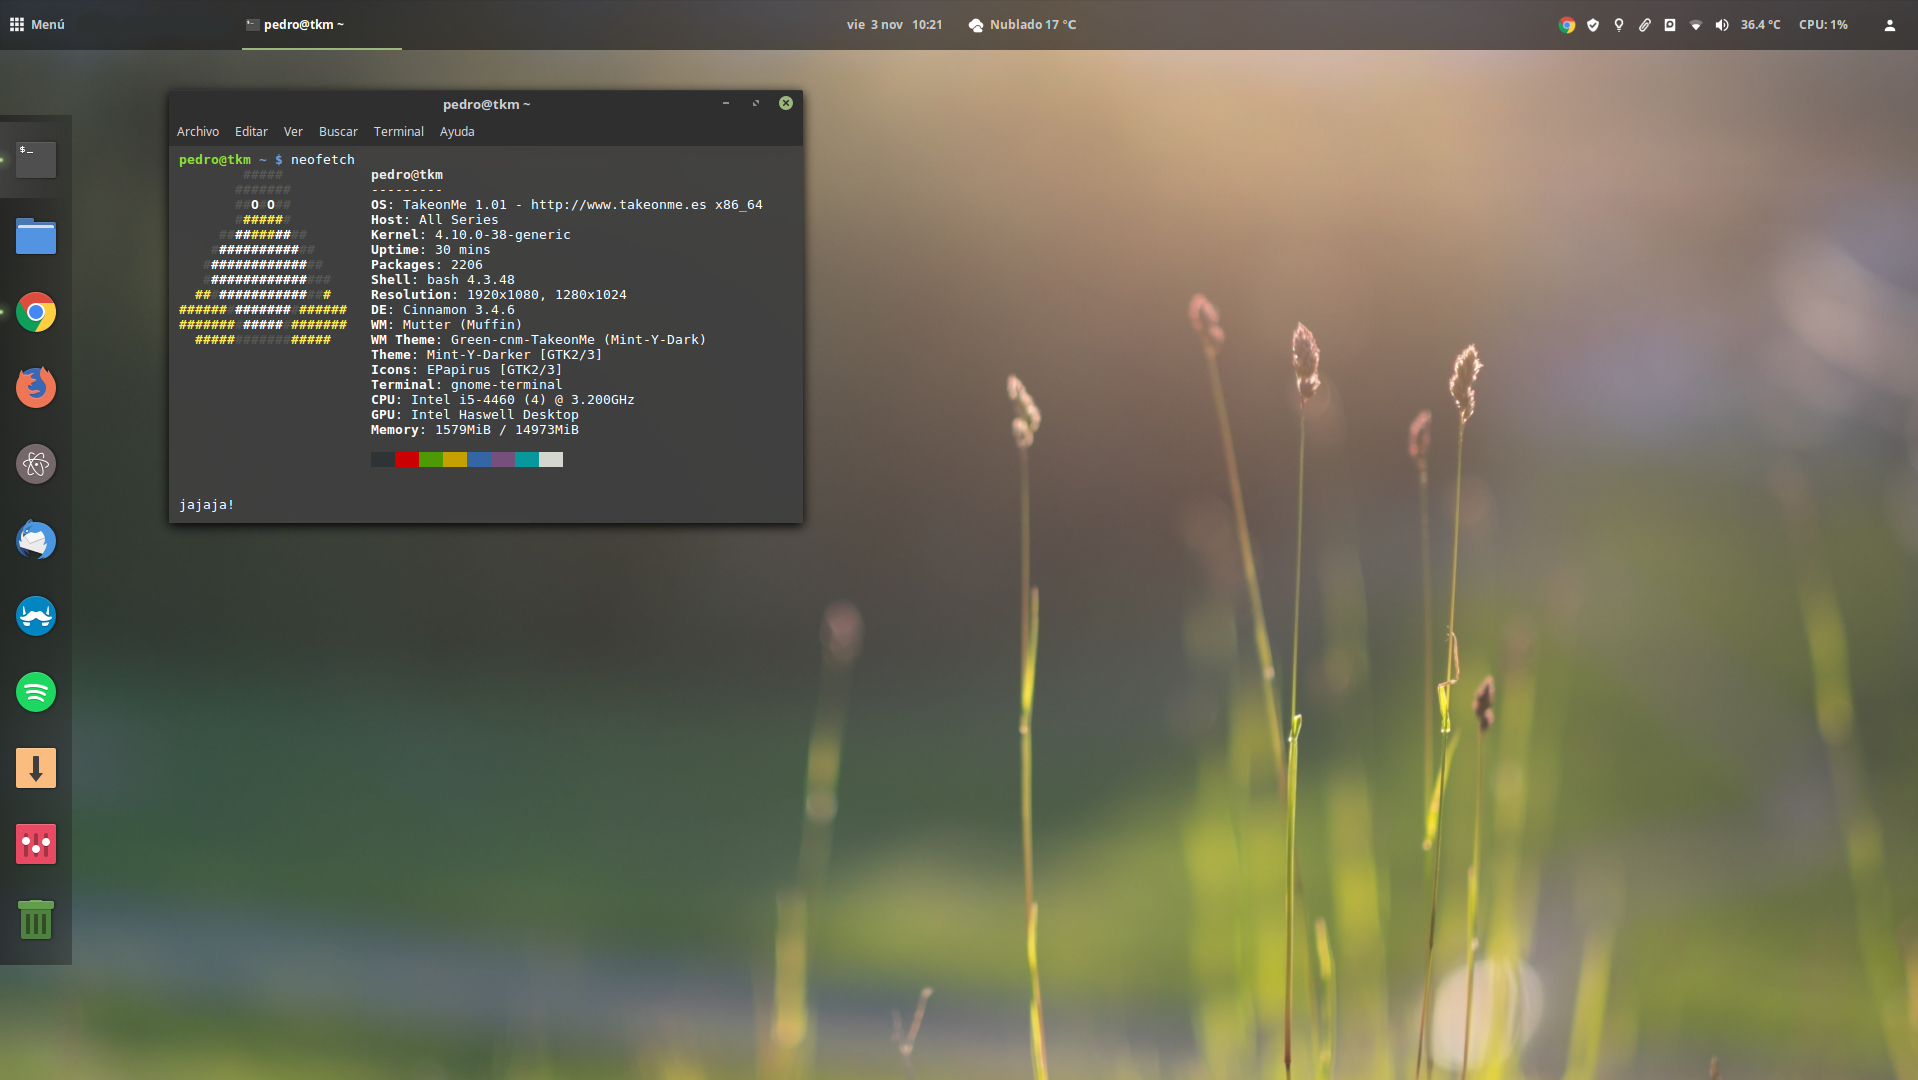Launch Google Chrome from the dock
Screen dimensions: 1918x1080
tap(36, 313)
